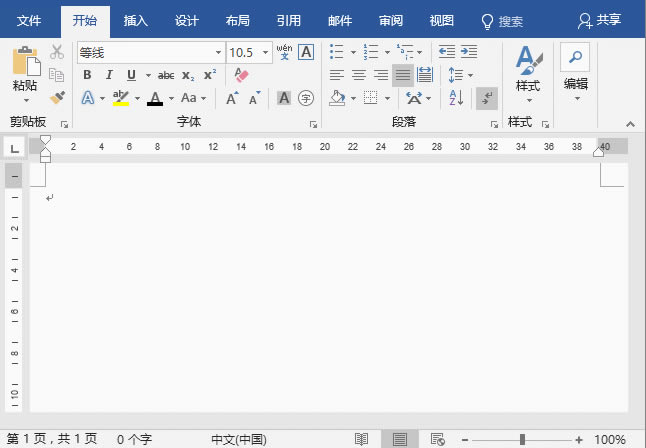Viewport: 646px width, 448px height.
Task: Switch to the 引用 tab
Action: [x=288, y=21]
